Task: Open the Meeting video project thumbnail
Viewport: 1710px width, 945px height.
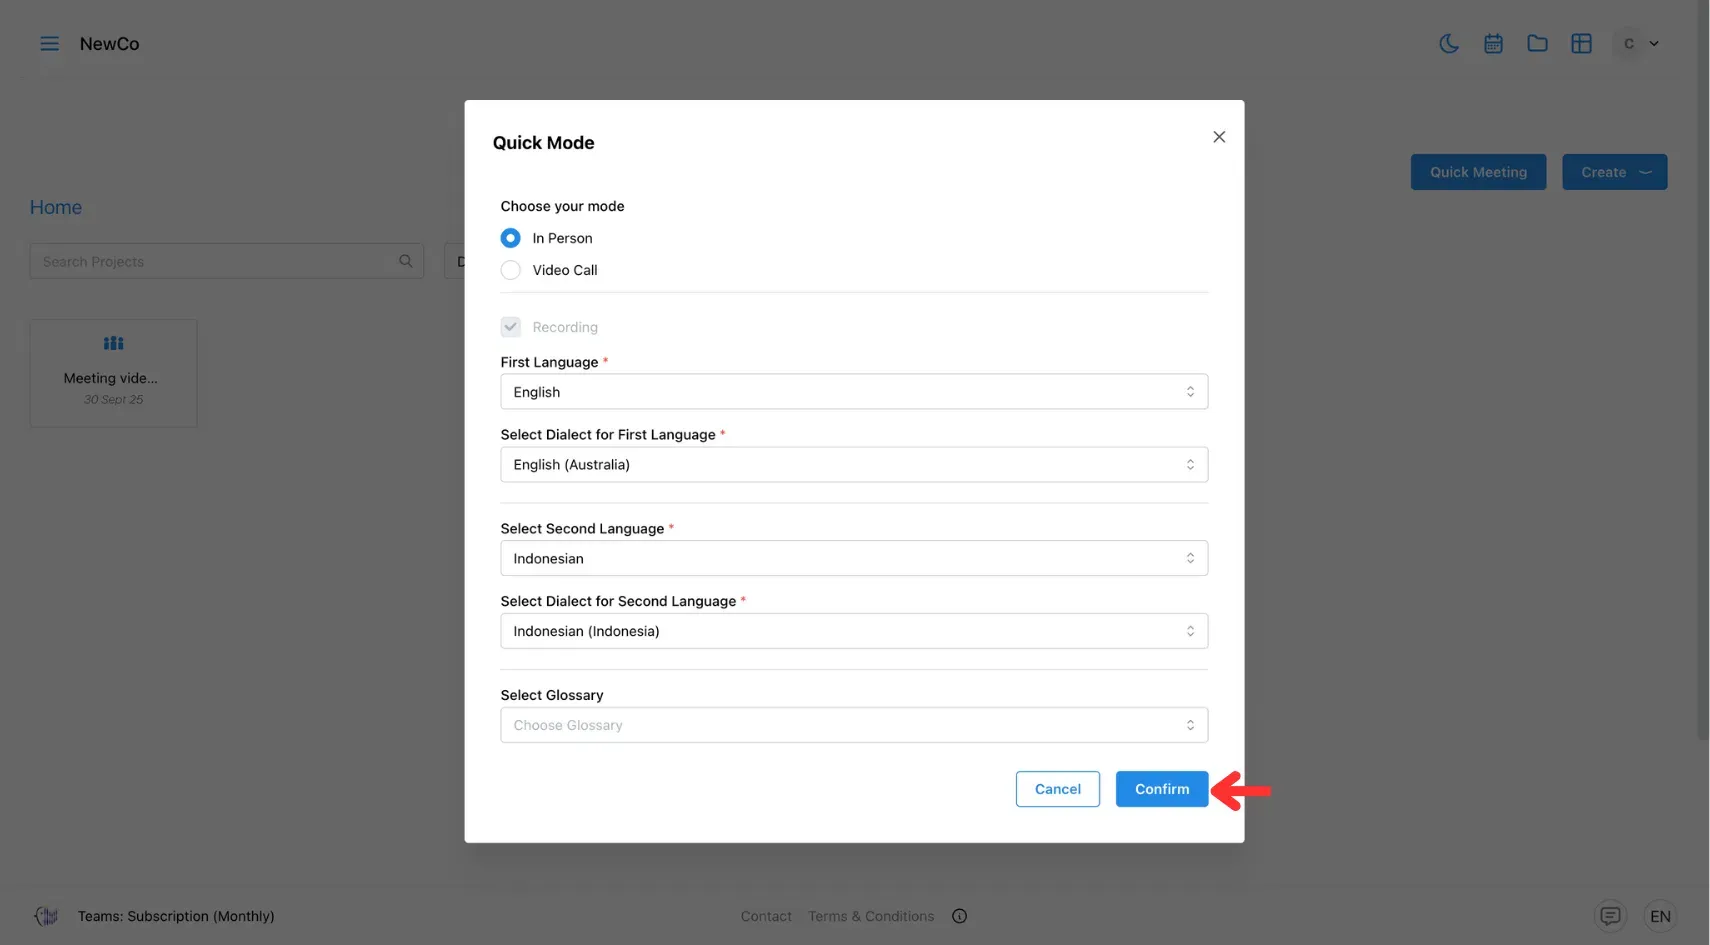Action: click(113, 373)
